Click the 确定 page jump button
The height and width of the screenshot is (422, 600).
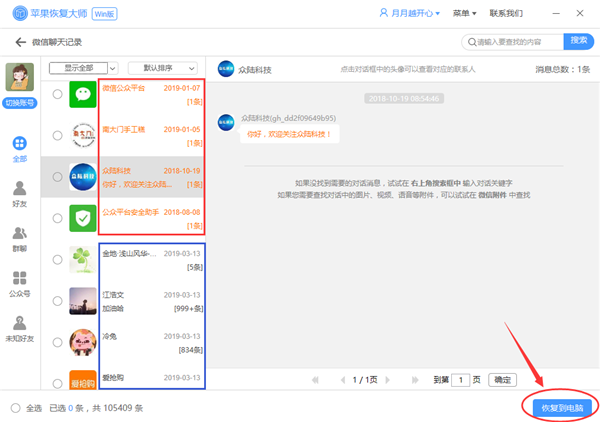click(502, 380)
